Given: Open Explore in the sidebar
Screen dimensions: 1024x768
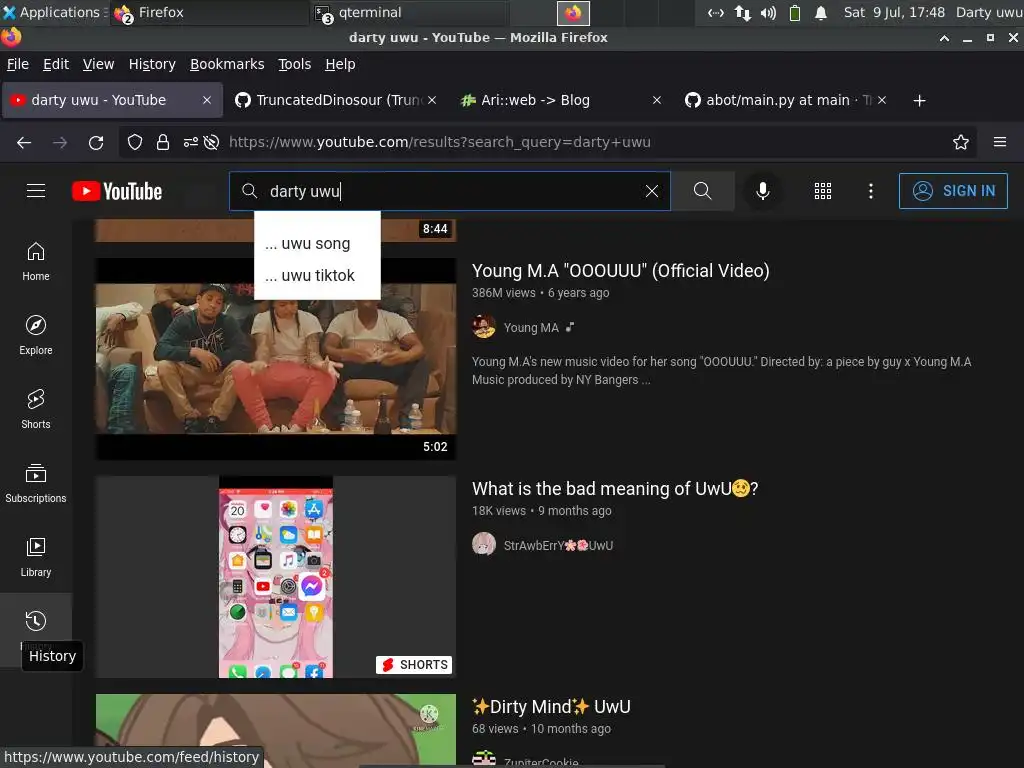Looking at the screenshot, I should 36,335.
